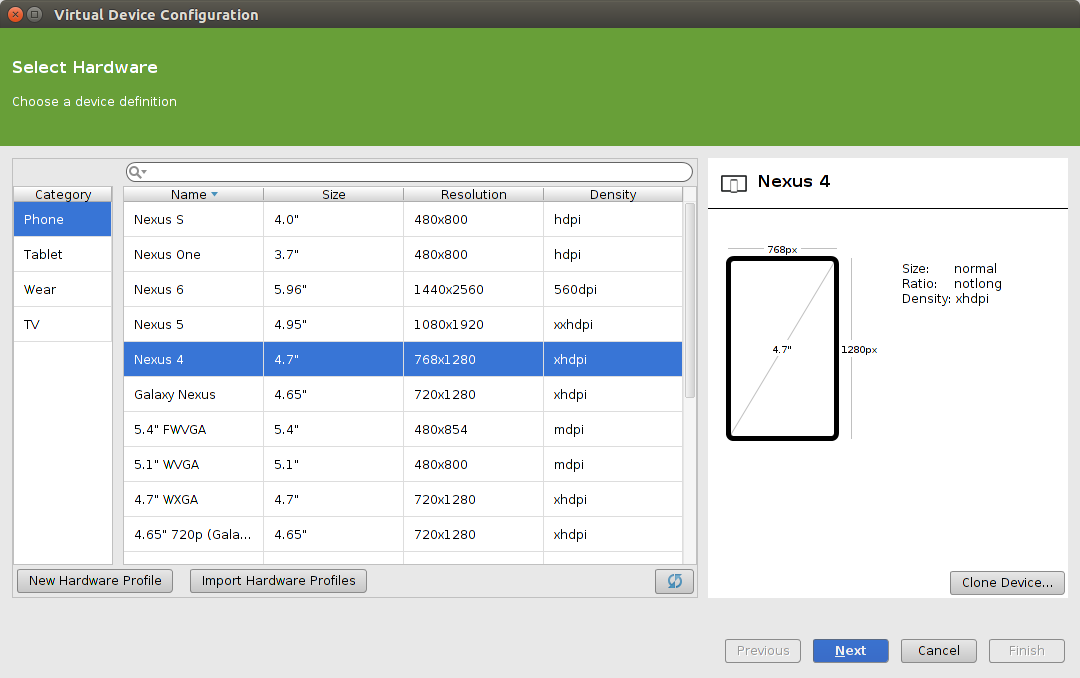The width and height of the screenshot is (1080, 678).
Task: Click the device table vertical scrollbar
Action: [689, 300]
